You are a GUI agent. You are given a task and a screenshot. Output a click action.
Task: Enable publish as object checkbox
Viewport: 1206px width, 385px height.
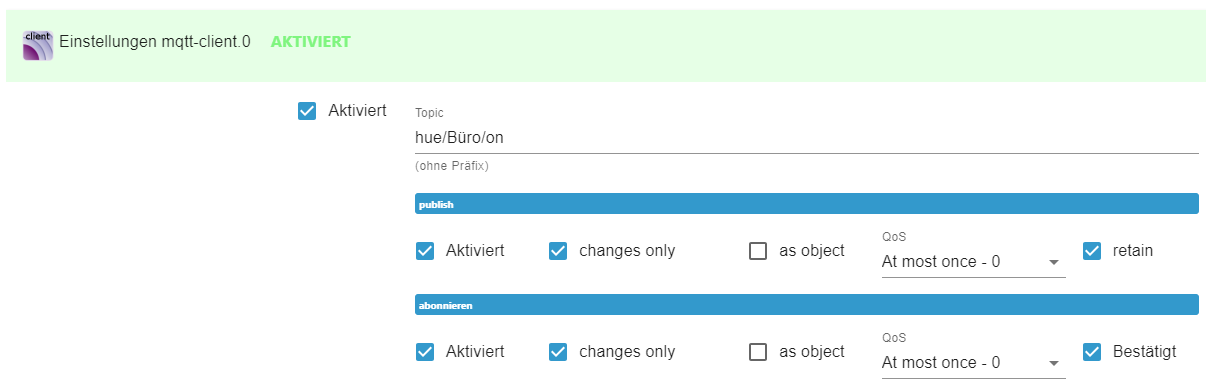(758, 251)
